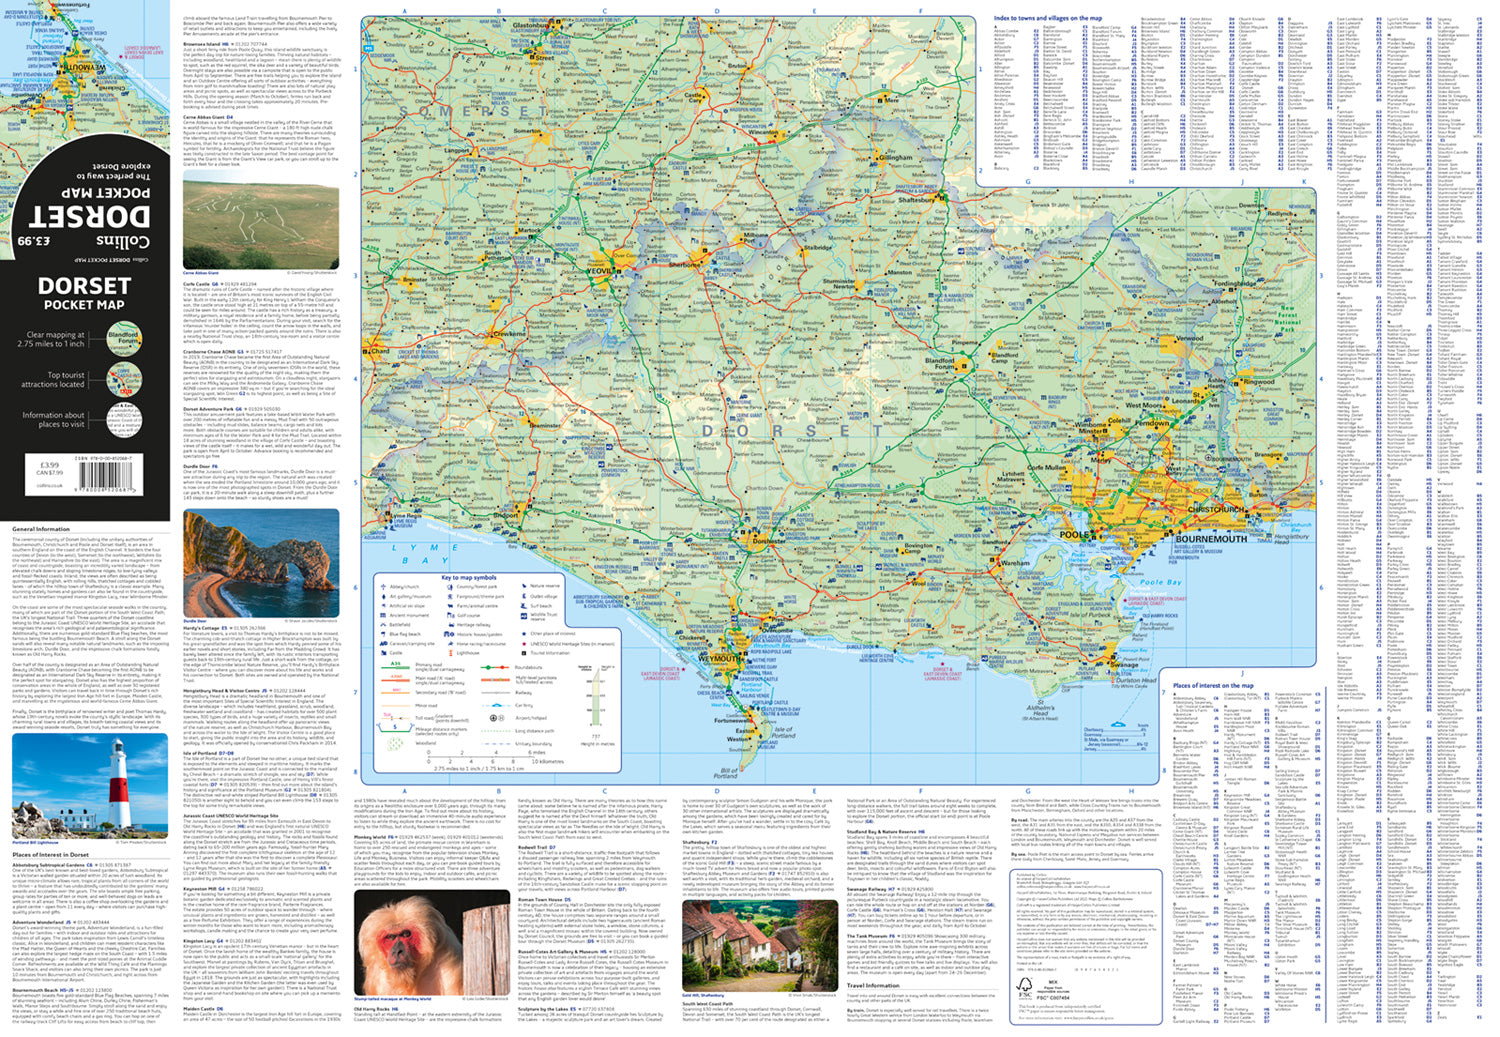Select the Caravan/camping site symbol
The width and height of the screenshot is (1500, 1037).
tap(383, 644)
